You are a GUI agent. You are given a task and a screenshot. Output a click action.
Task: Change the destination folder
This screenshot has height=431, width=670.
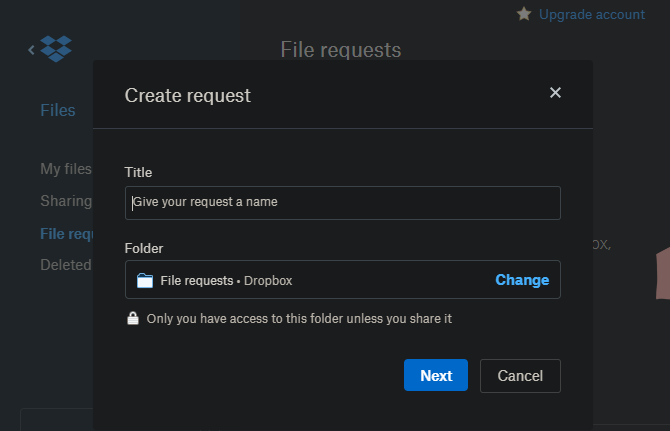click(x=522, y=280)
